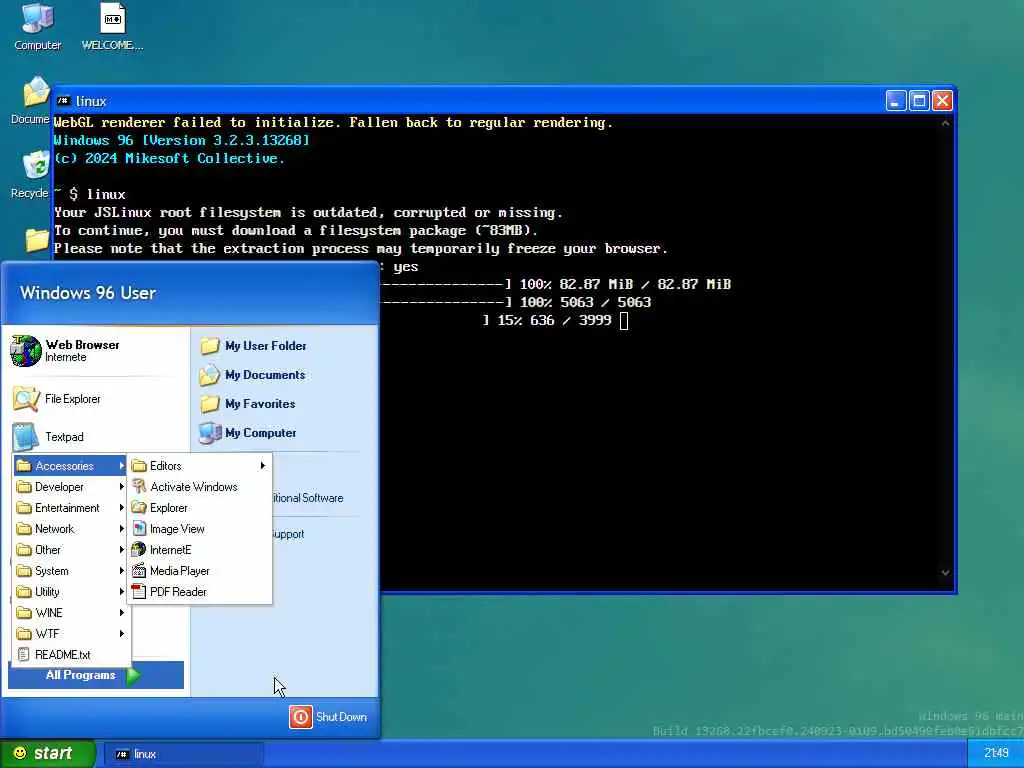Click terminal scrollbar down arrow
The width and height of the screenshot is (1024, 768).
944,573
